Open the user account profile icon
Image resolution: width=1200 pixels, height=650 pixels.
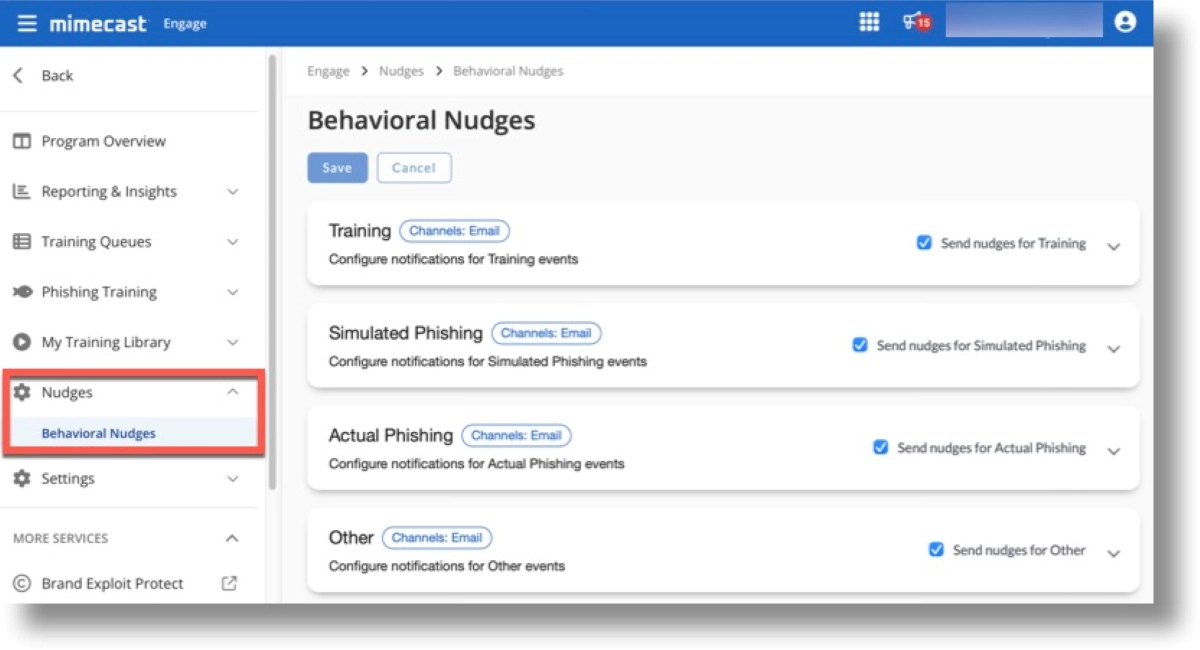[1125, 22]
